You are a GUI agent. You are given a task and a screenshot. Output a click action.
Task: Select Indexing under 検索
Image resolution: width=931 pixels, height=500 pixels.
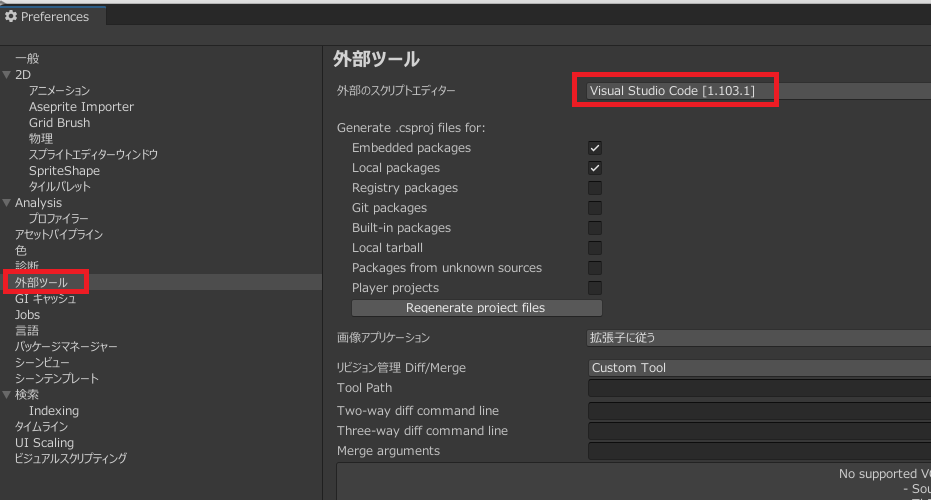53,411
